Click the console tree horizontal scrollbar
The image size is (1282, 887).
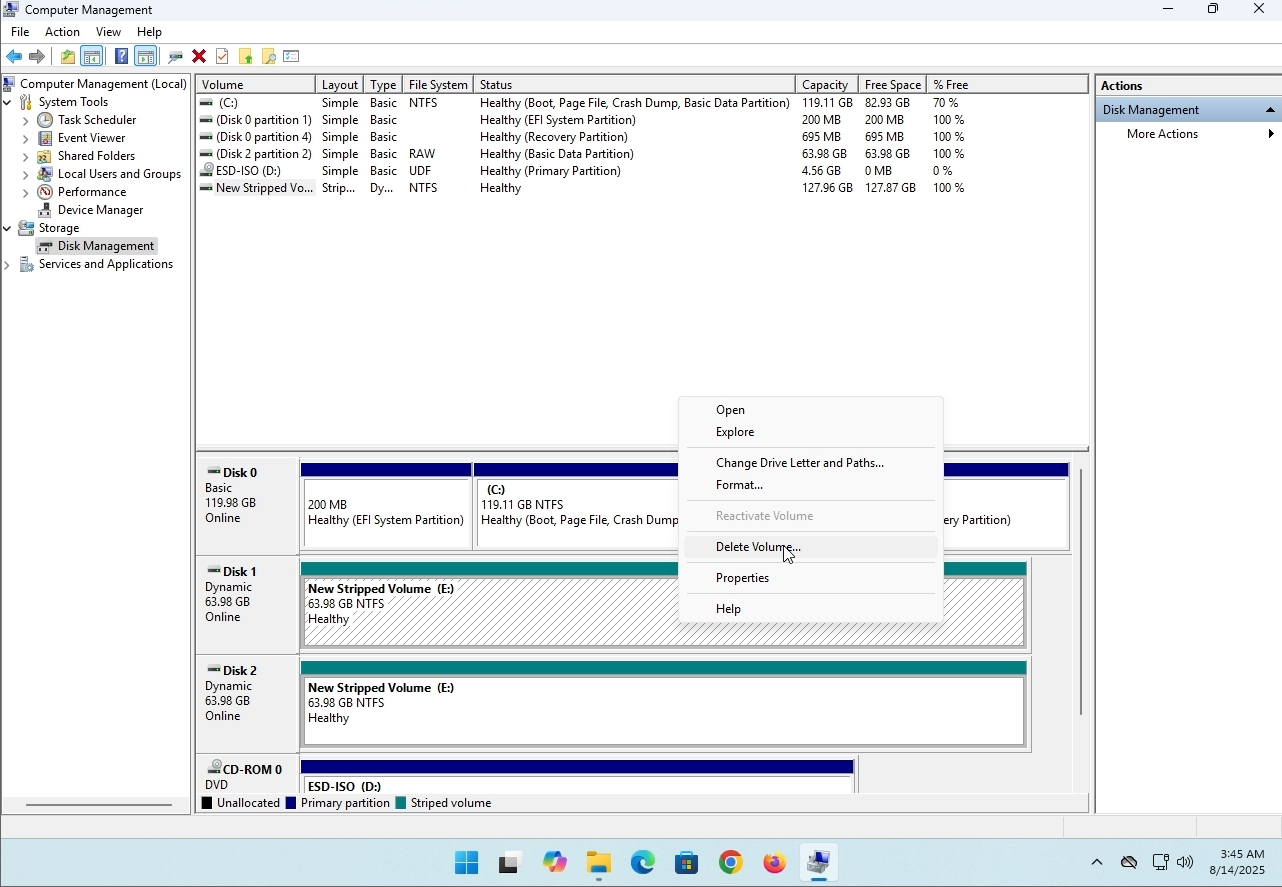pos(99,805)
